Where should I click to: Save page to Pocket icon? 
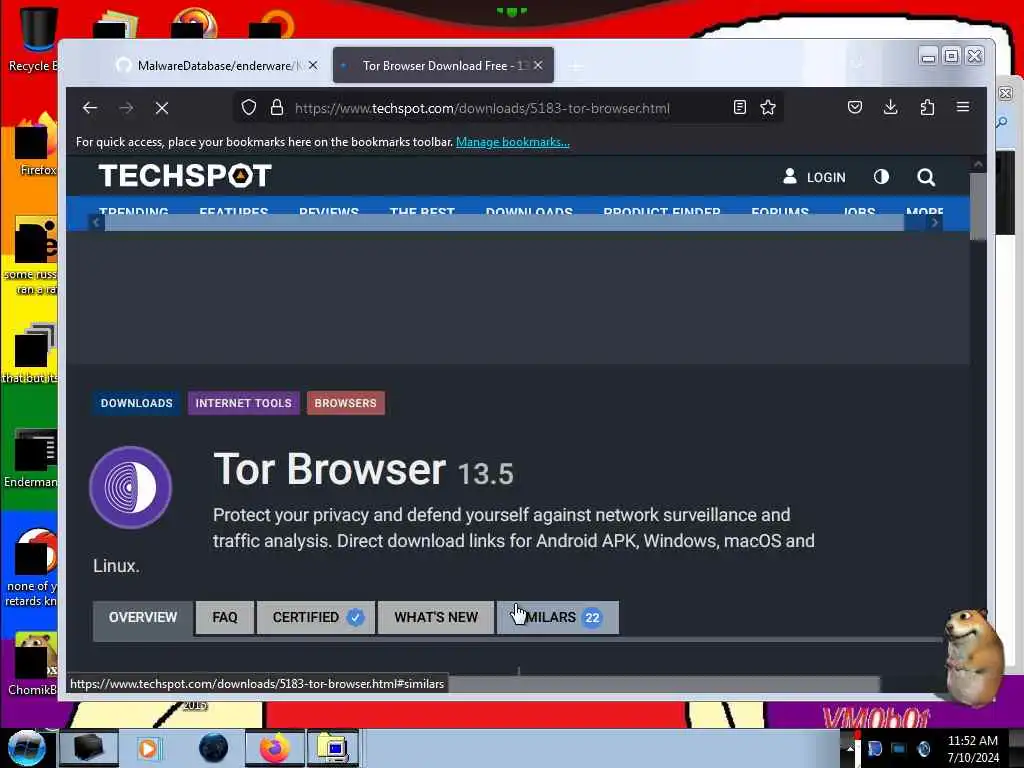click(x=855, y=107)
